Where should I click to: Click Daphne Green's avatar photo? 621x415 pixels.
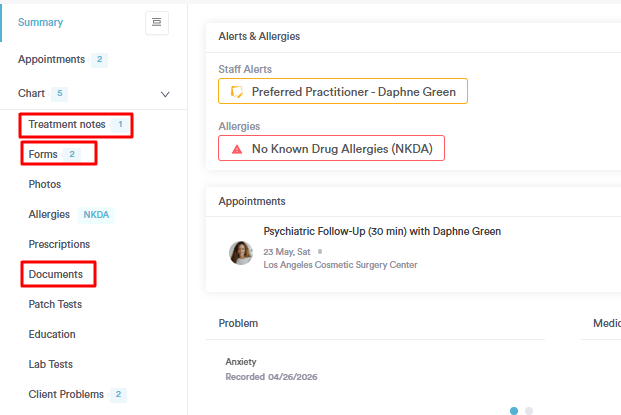(241, 252)
